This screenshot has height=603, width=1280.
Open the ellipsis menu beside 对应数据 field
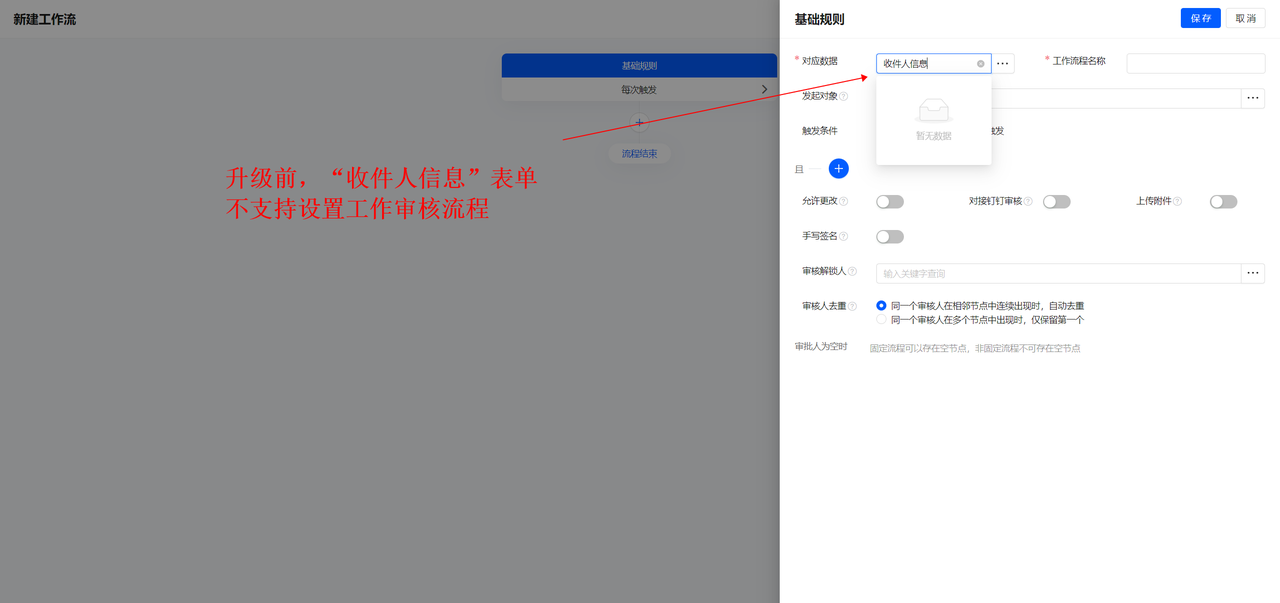click(x=1003, y=63)
